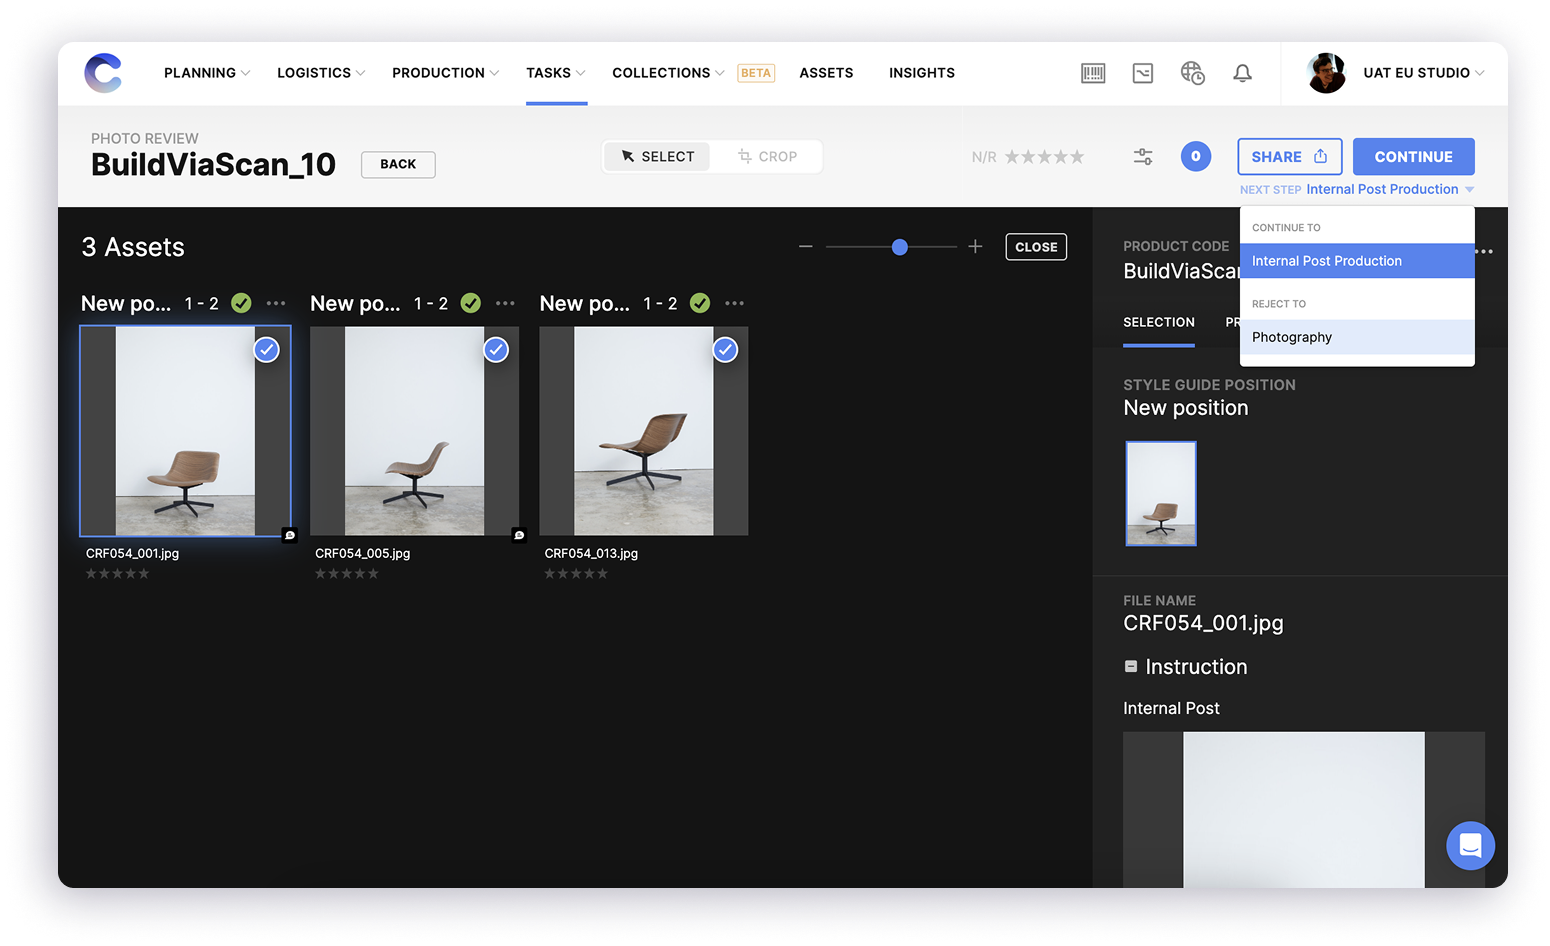Open the filter sliders icon
Screen dimensions: 1550x946
coord(1143,156)
